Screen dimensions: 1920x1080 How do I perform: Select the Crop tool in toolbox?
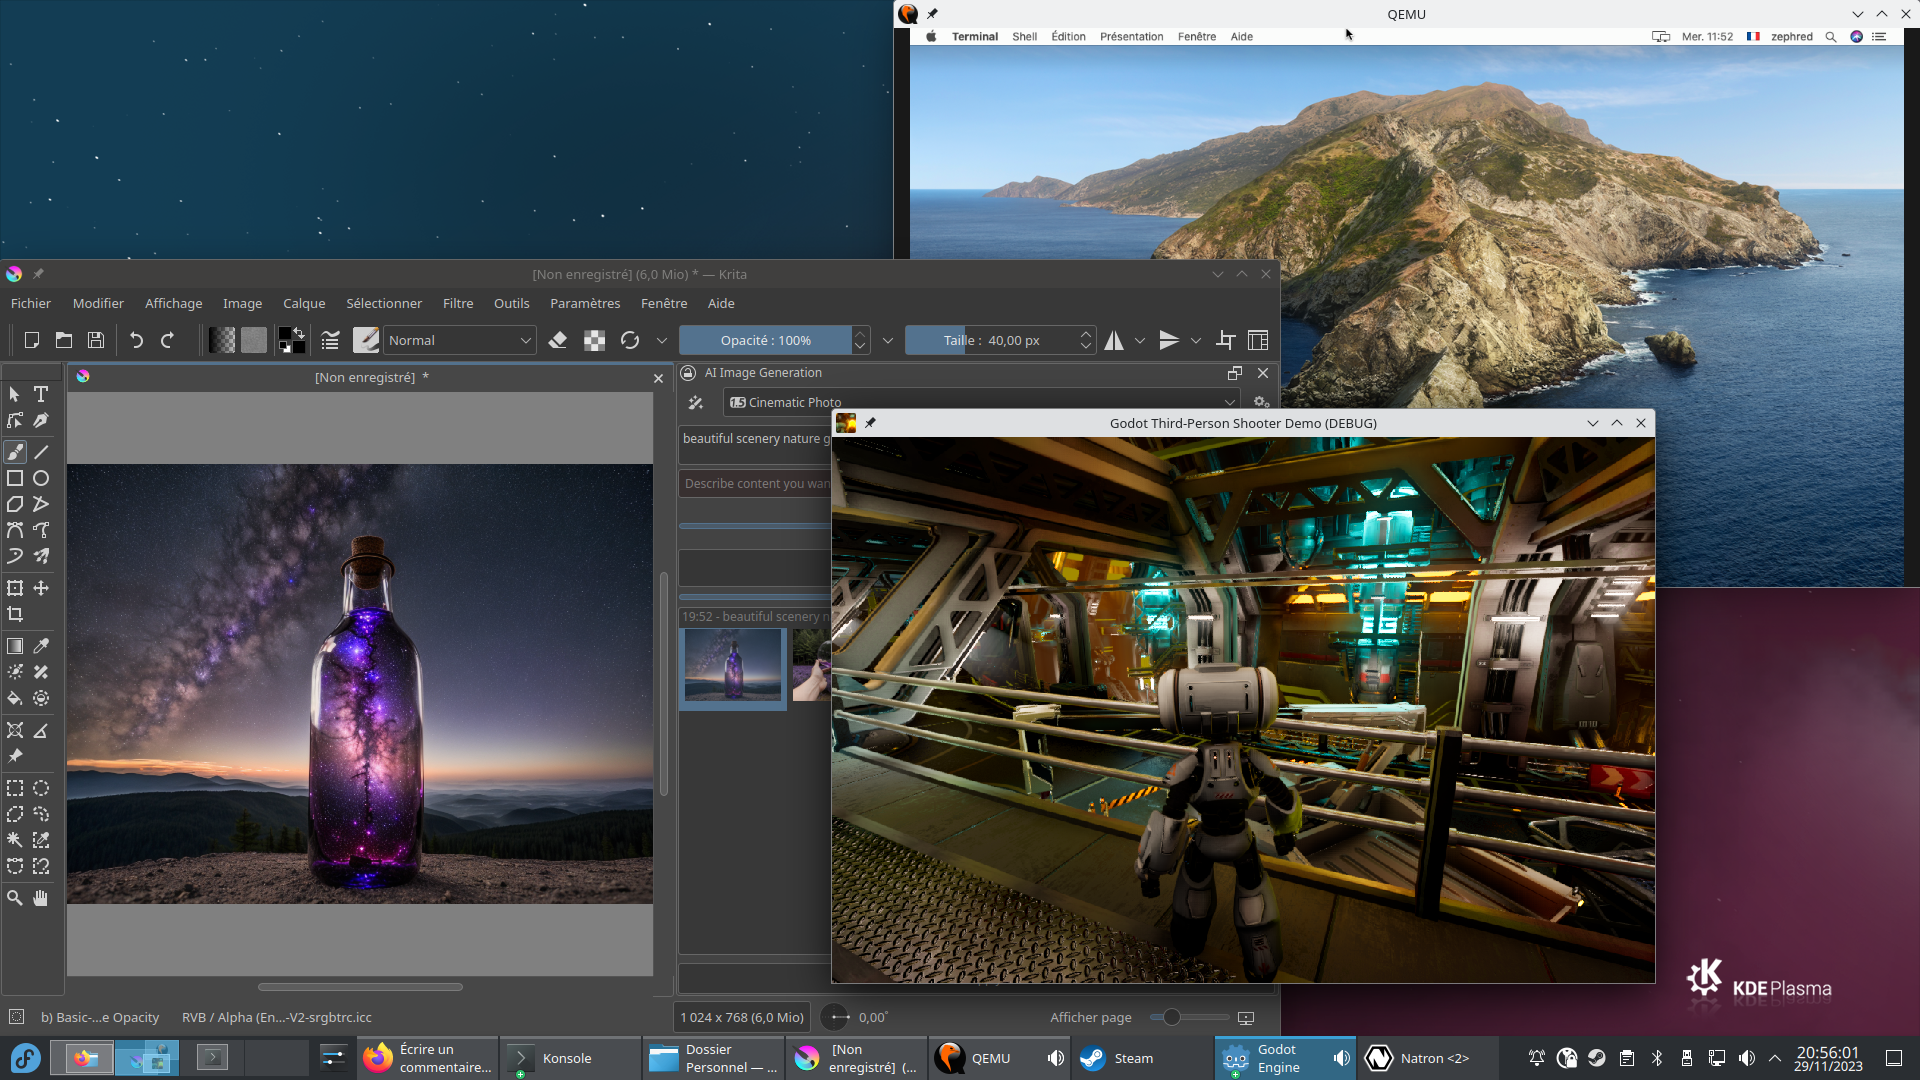[15, 614]
